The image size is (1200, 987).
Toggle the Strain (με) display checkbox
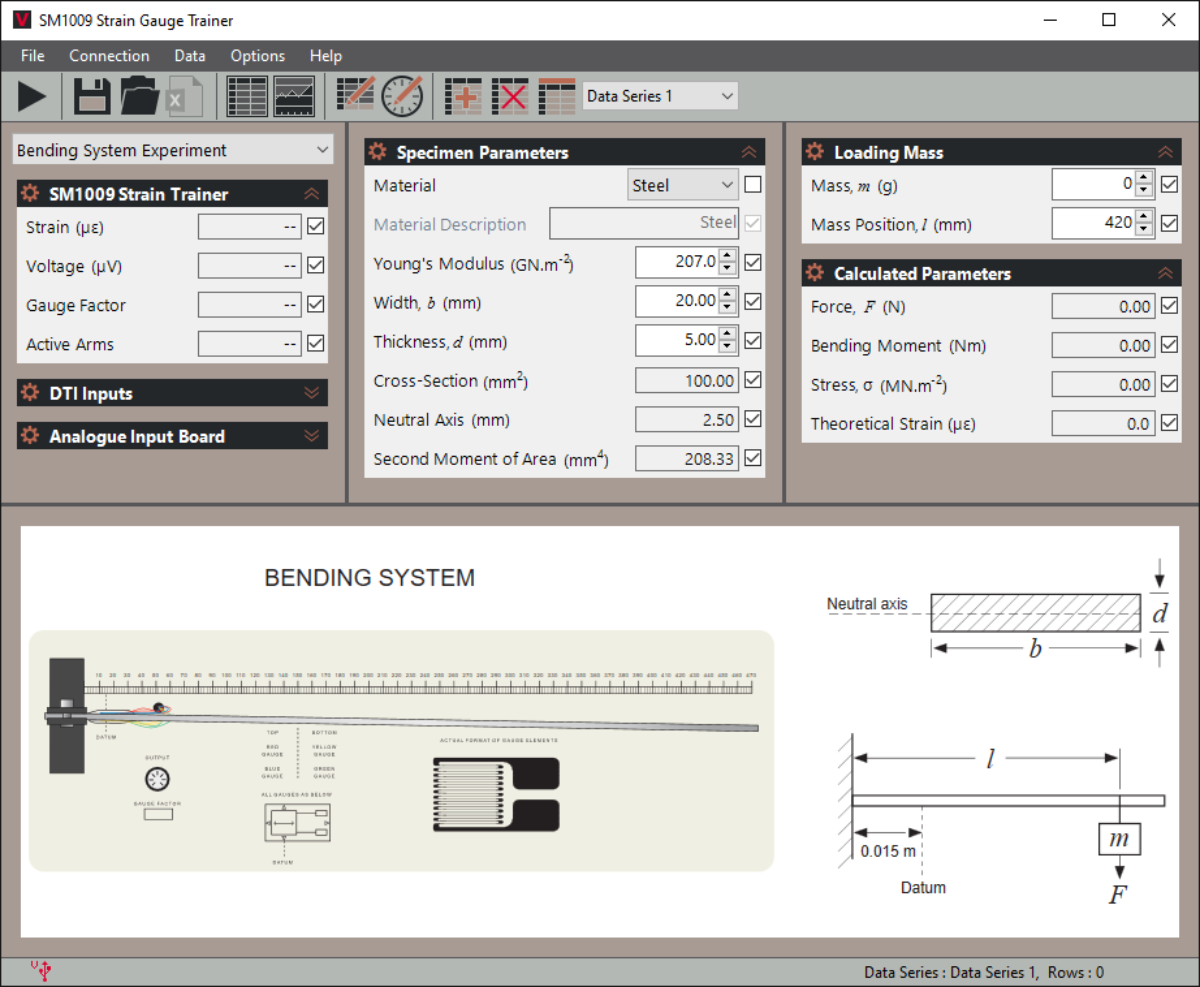[x=315, y=226]
